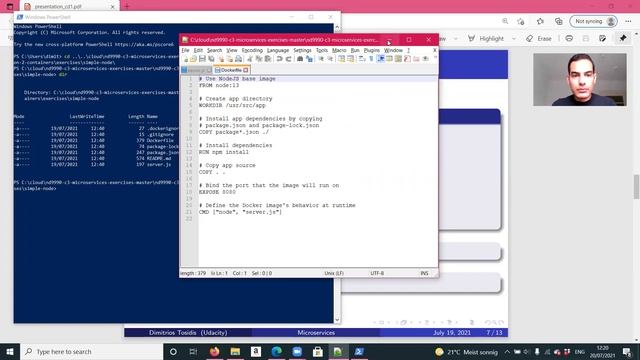Toggle show all characters icon in Notepad++
This screenshot has width=640, height=360.
pyautogui.click(x=371, y=59)
